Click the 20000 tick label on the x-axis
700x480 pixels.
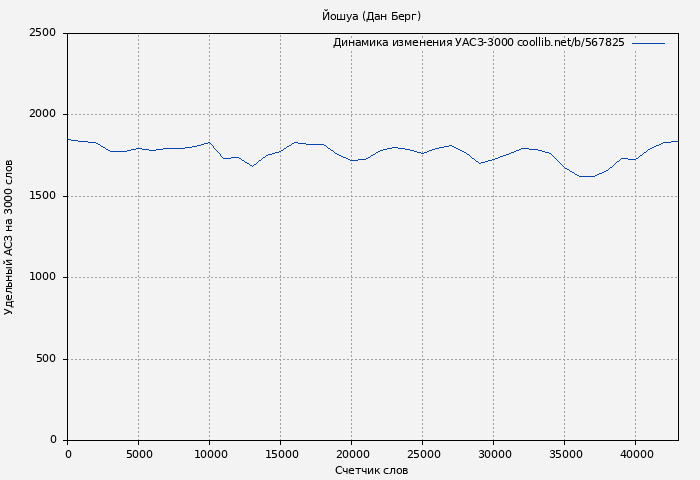click(x=351, y=454)
